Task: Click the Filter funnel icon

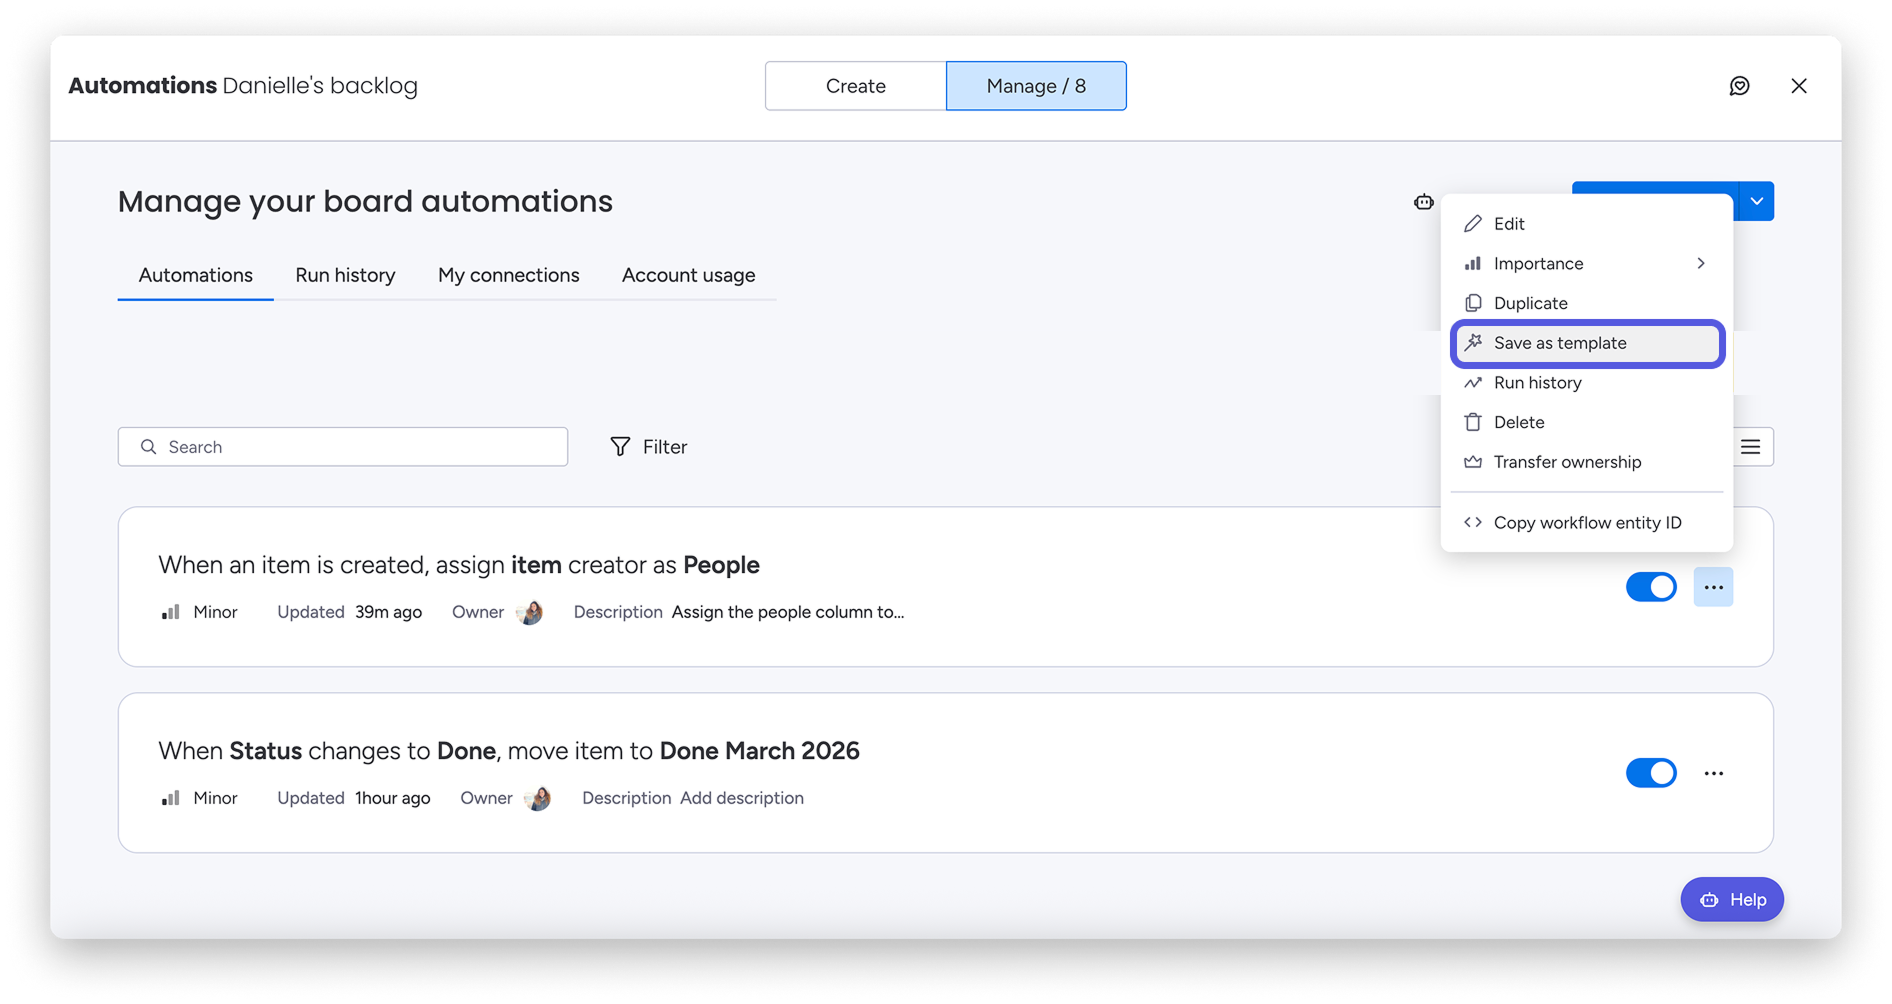Action: pyautogui.click(x=620, y=447)
